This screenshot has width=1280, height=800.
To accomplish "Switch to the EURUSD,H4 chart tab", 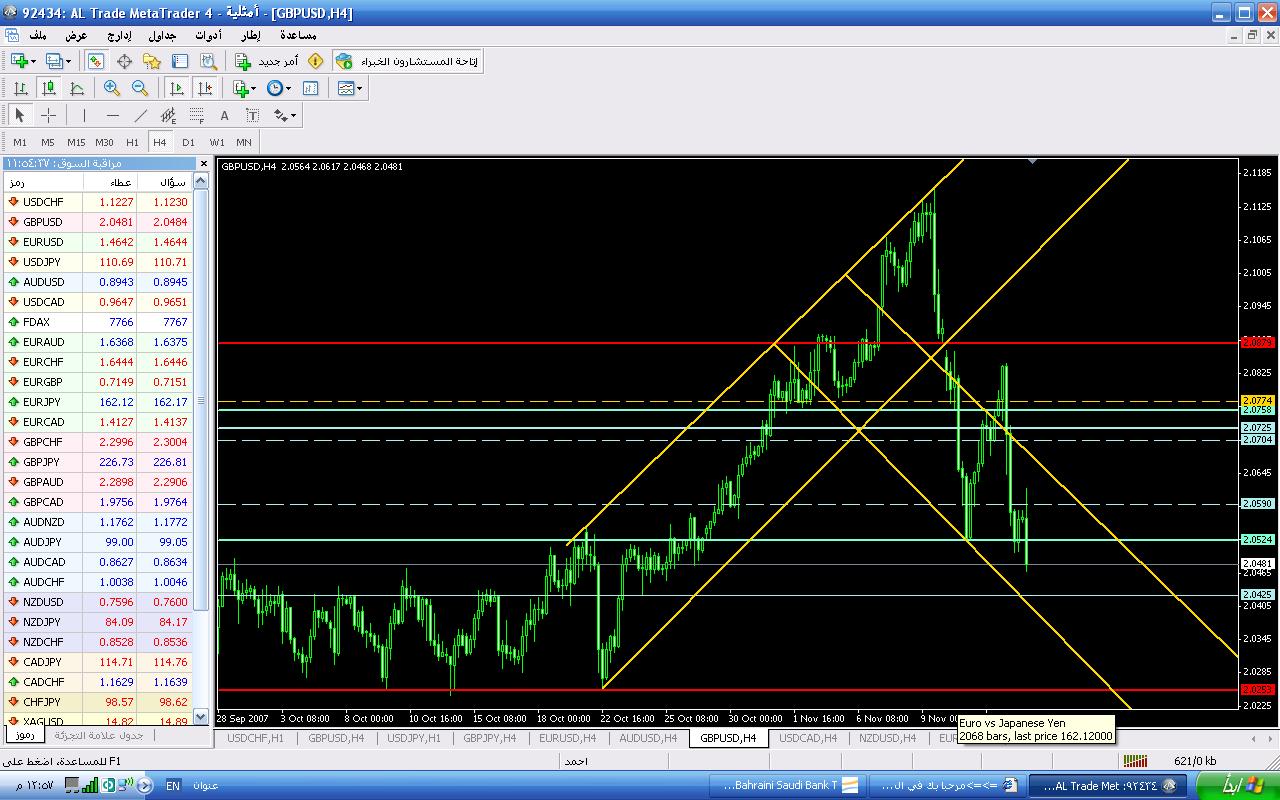I will click(x=567, y=738).
